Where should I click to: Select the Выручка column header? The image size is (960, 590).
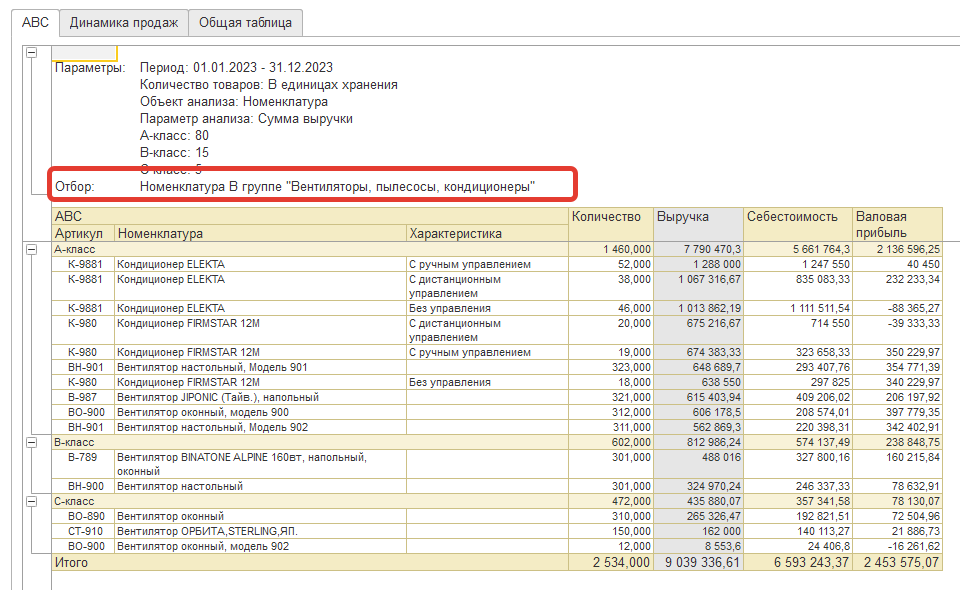[699, 224]
